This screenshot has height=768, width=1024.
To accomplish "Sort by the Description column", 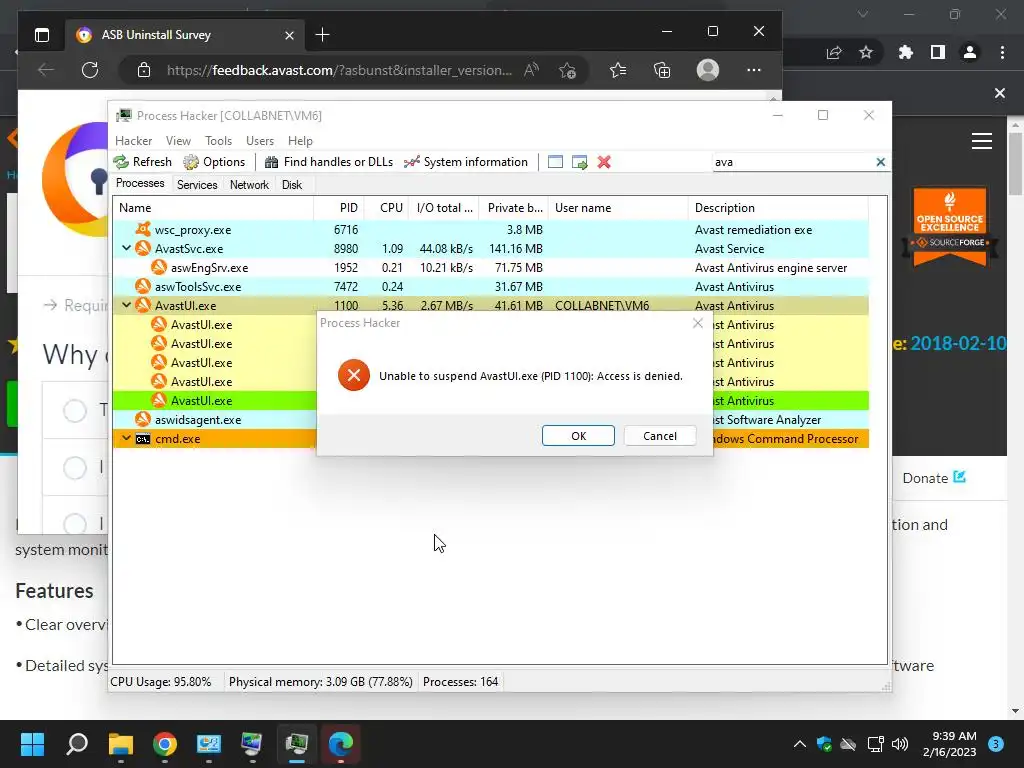I will click(x=778, y=208).
